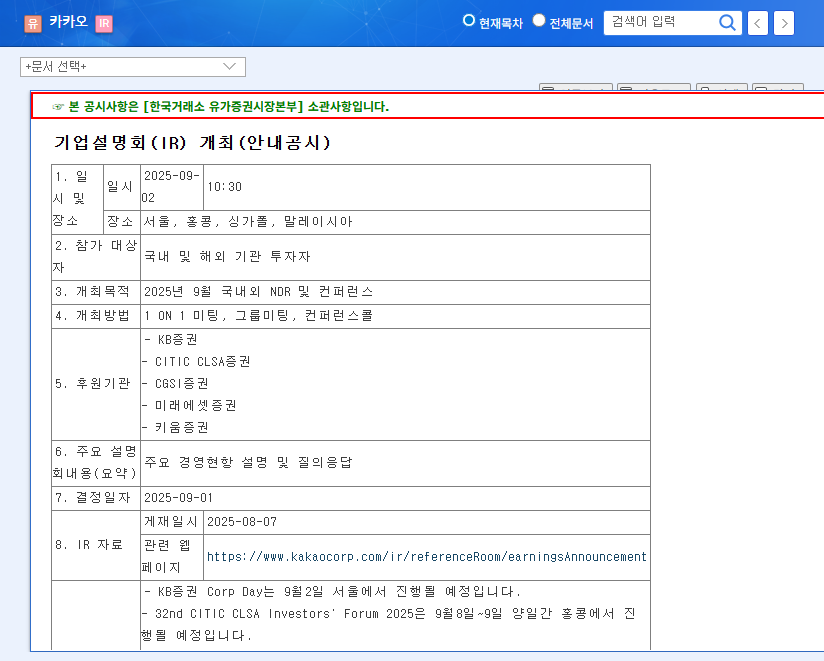Click the magnifier search icon
Screen dimensions: 824x661
pos(727,23)
